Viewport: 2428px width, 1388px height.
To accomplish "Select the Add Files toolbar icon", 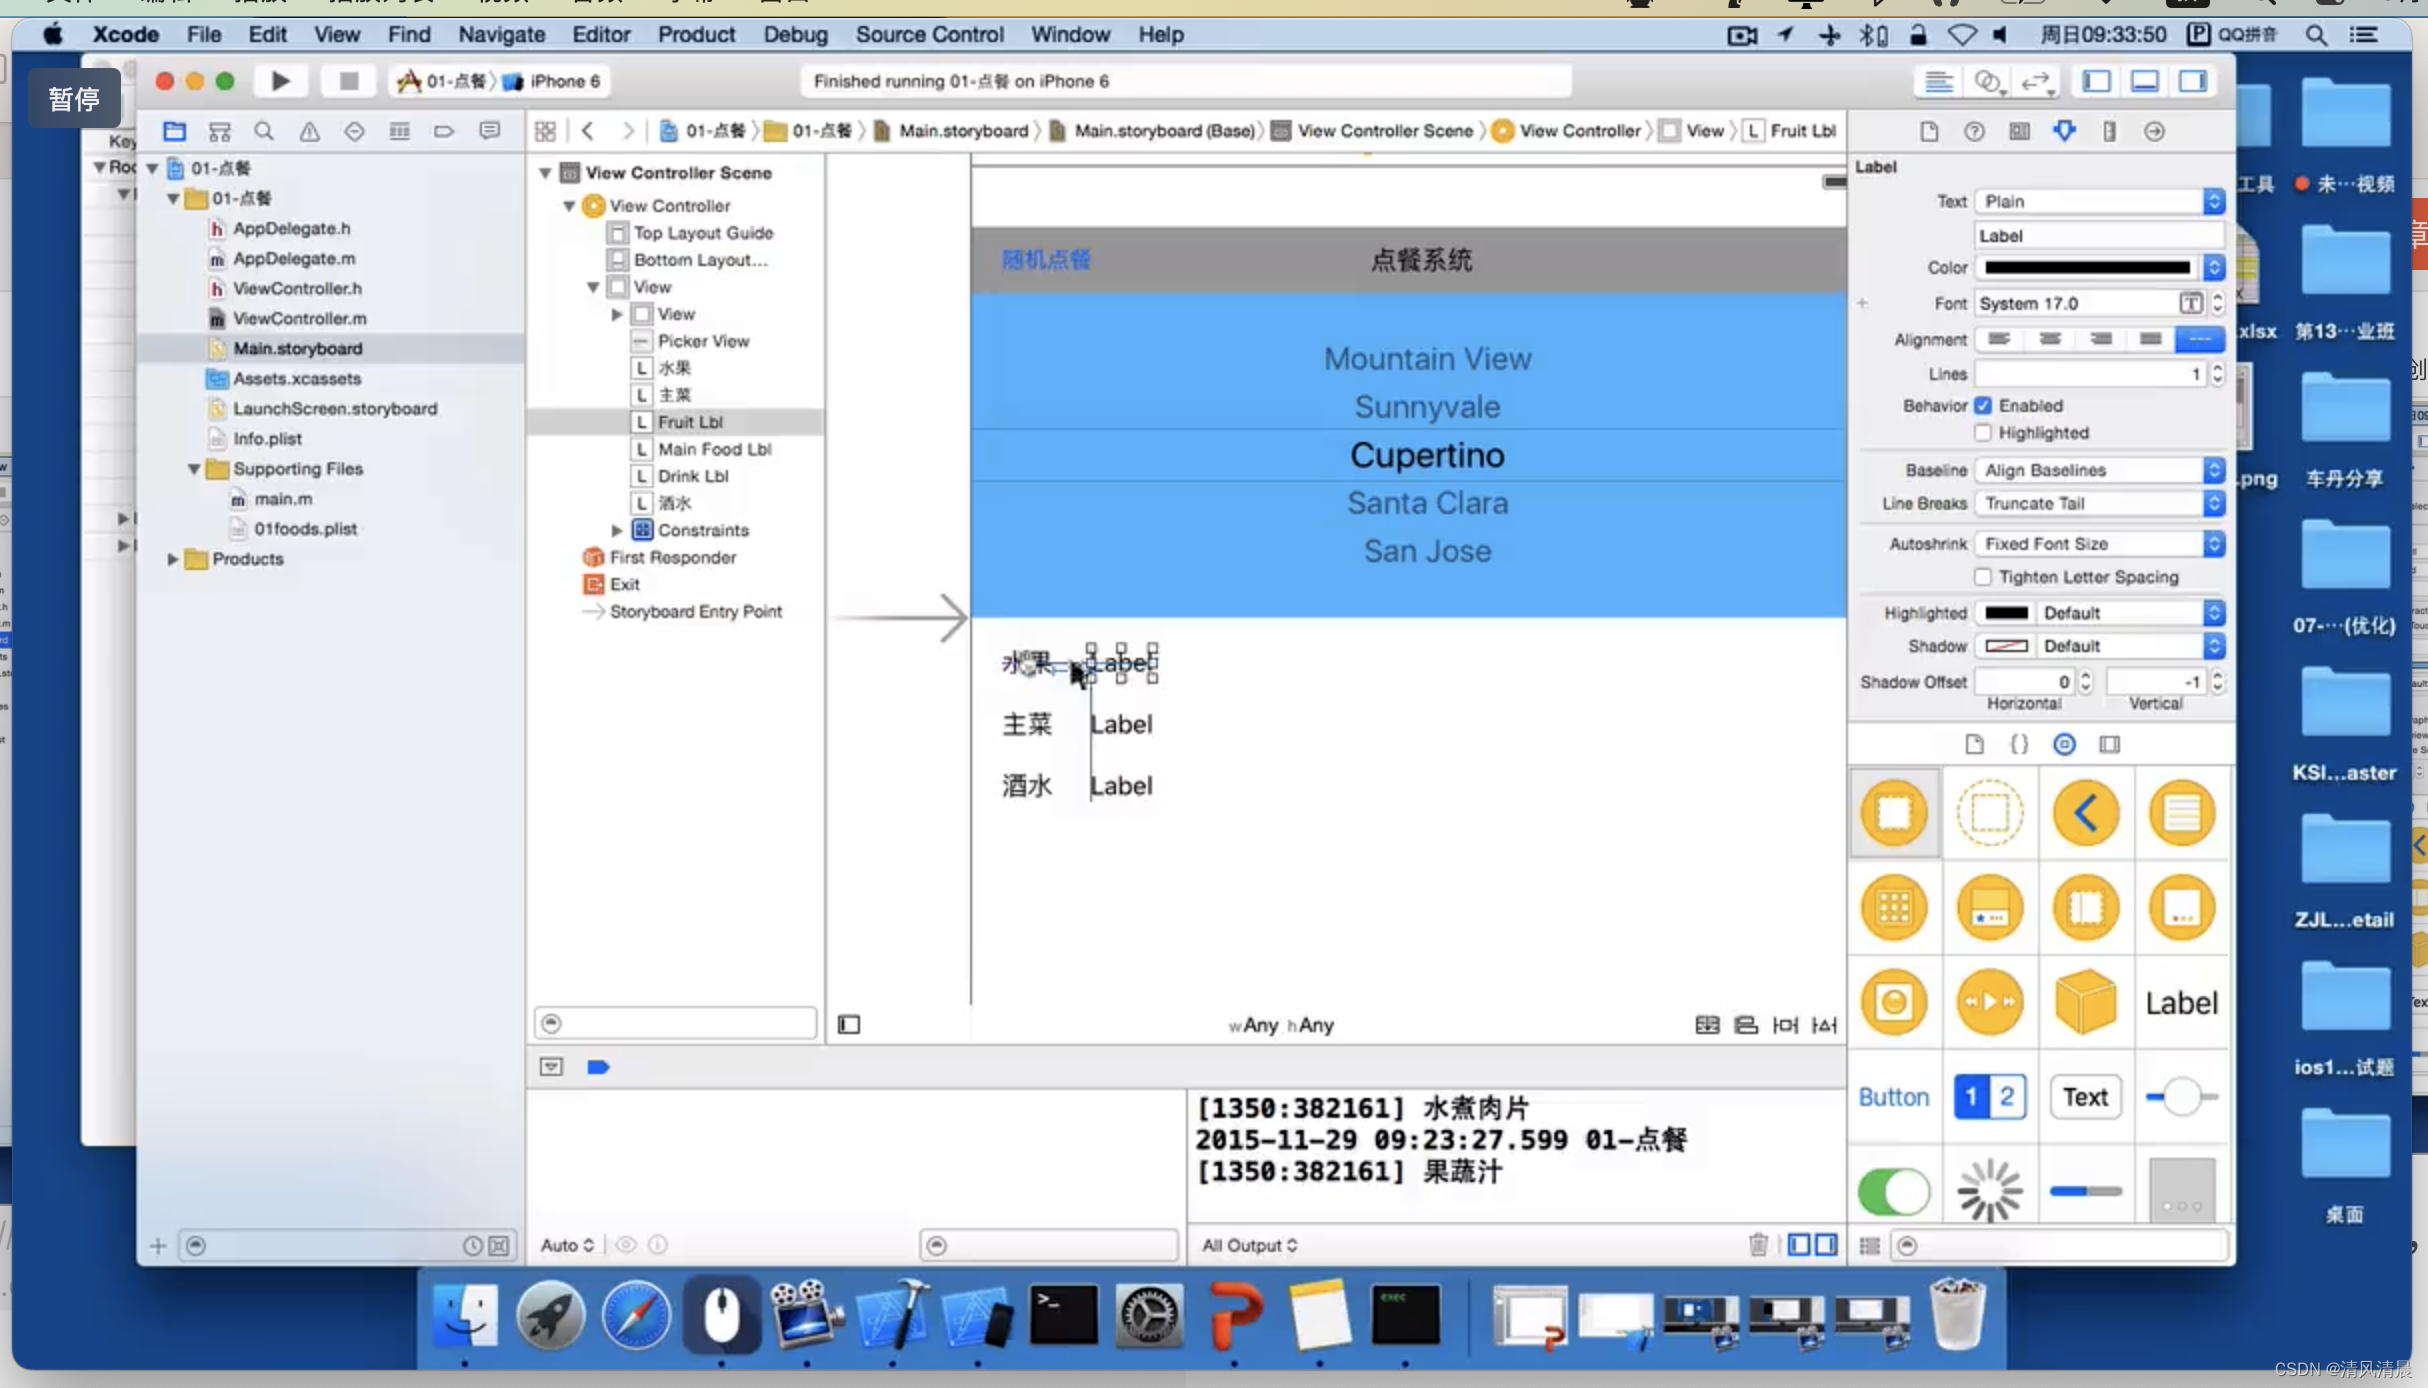I will click(157, 1245).
